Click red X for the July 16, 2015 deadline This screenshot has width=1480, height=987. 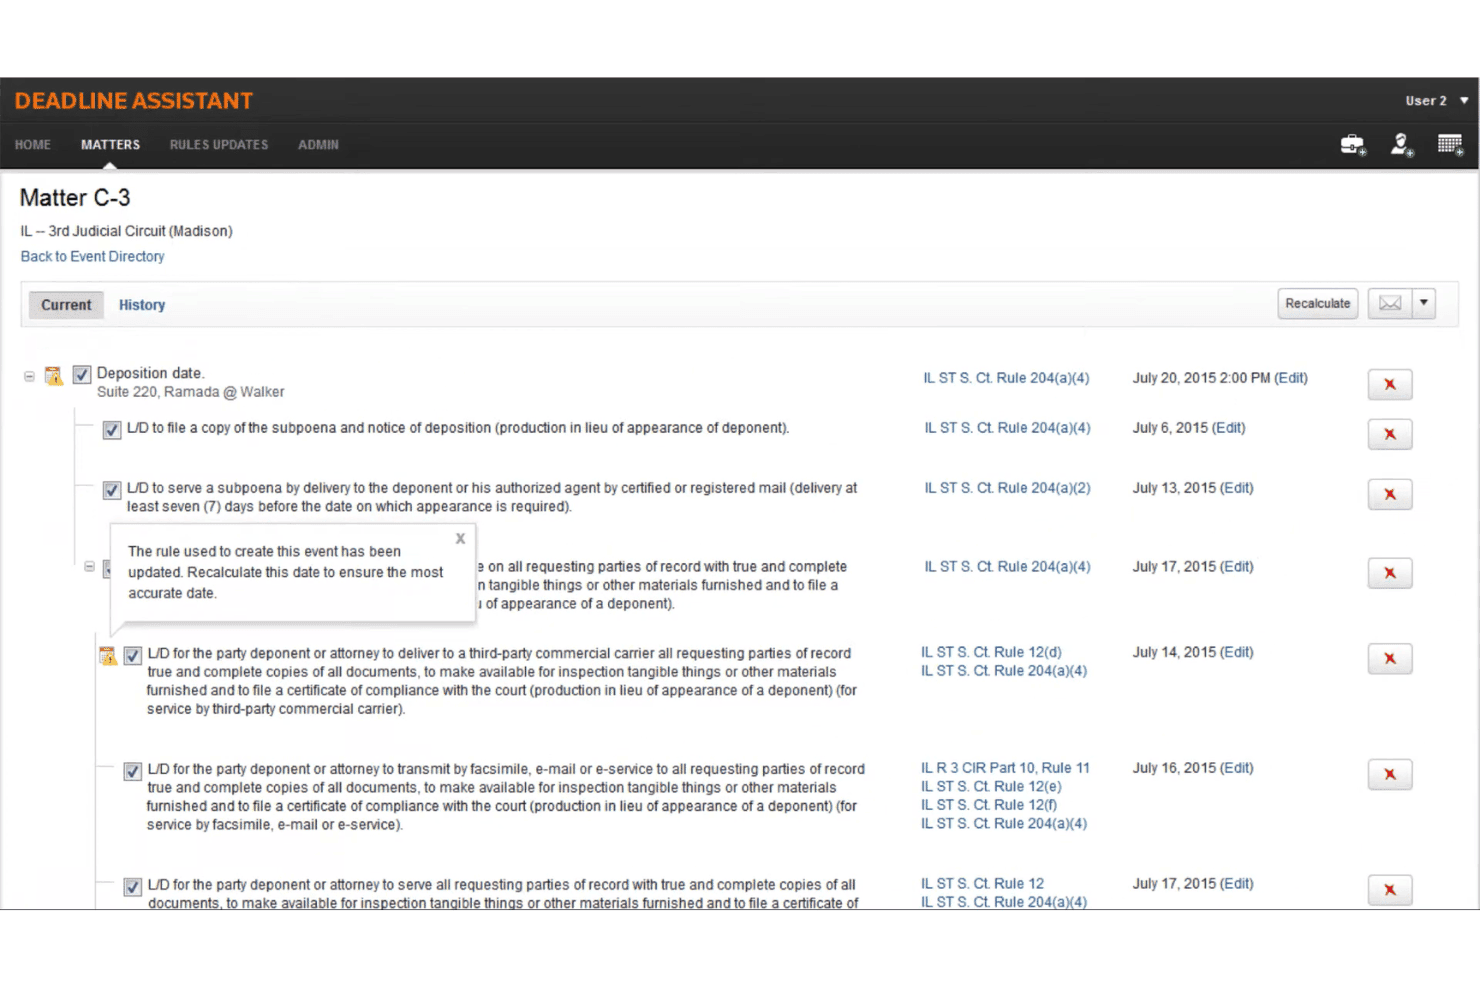[1390, 774]
